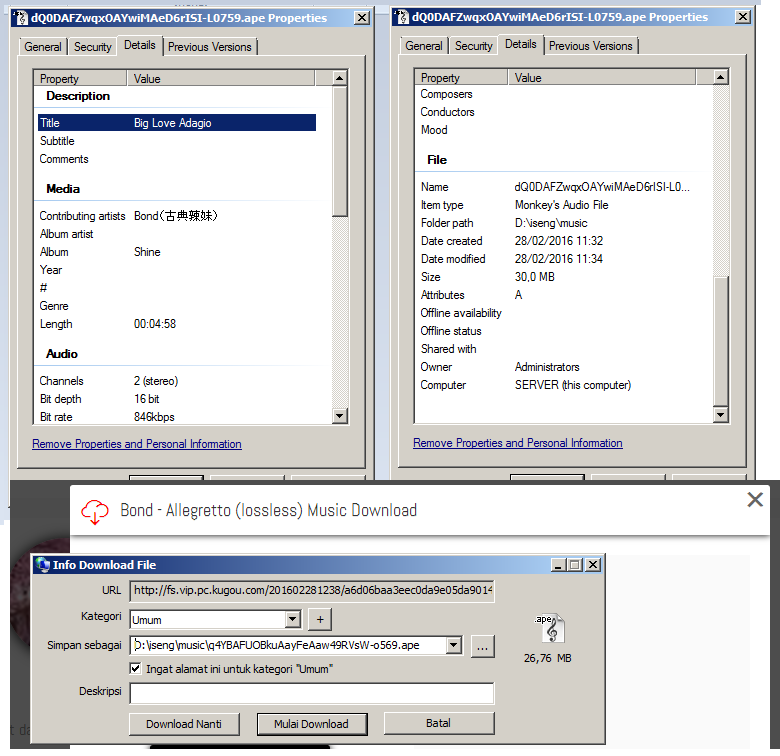The height and width of the screenshot is (756, 780).
Task: Click the Mulai Download button
Action: [x=312, y=724]
